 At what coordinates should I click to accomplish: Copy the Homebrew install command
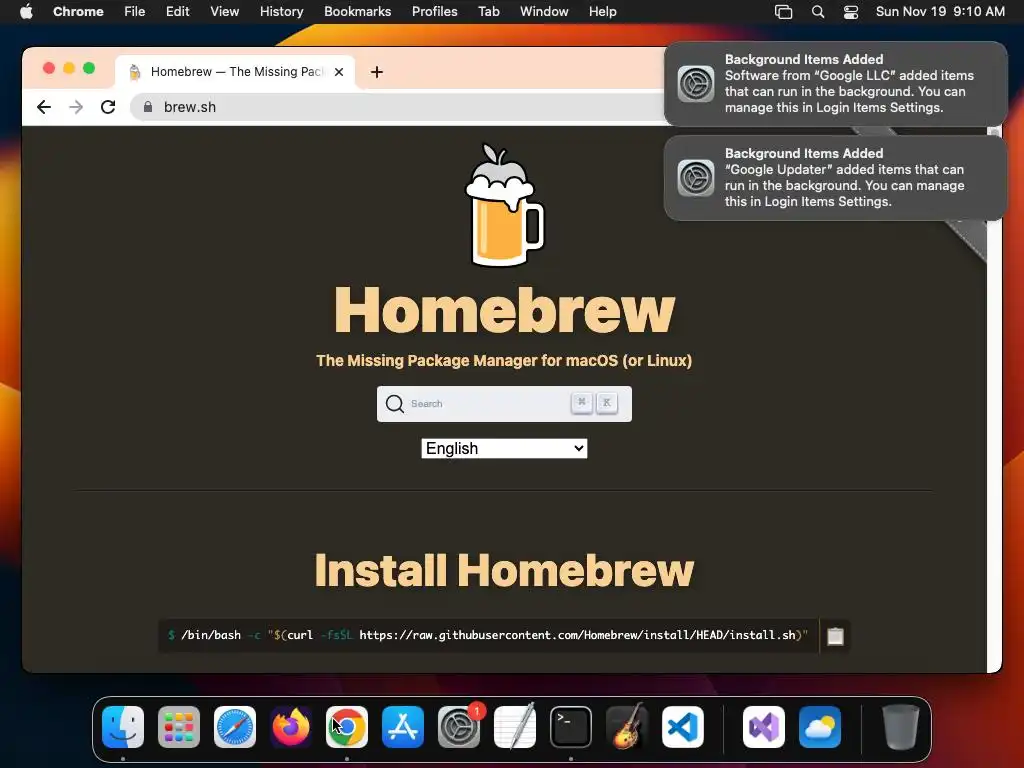point(835,635)
